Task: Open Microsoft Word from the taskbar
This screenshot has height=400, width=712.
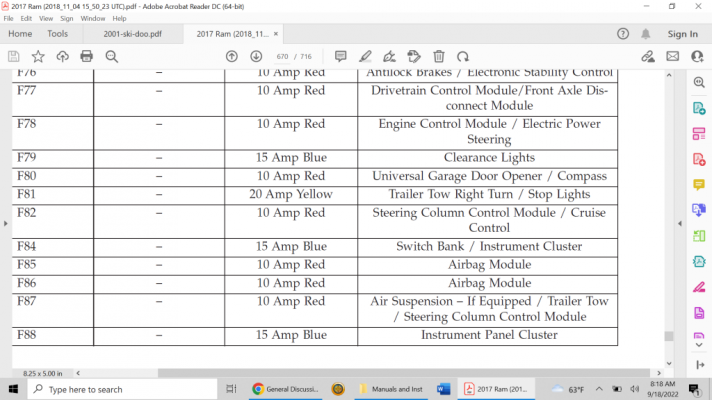Action: click(x=443, y=389)
